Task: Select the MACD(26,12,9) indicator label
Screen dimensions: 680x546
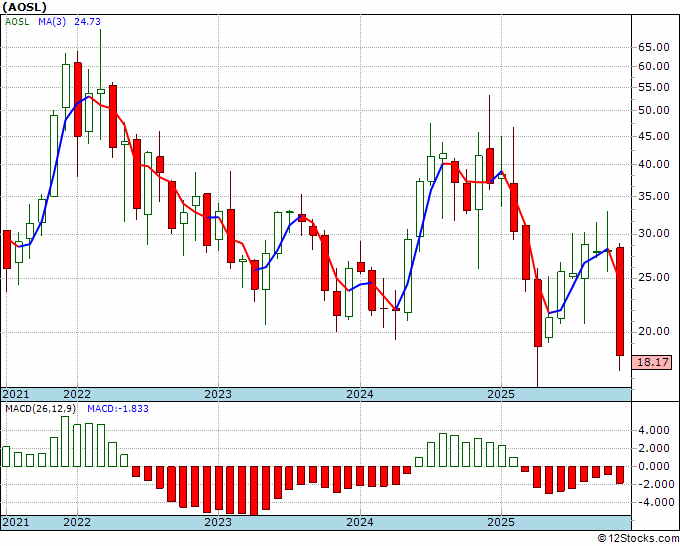Action: (x=41, y=409)
